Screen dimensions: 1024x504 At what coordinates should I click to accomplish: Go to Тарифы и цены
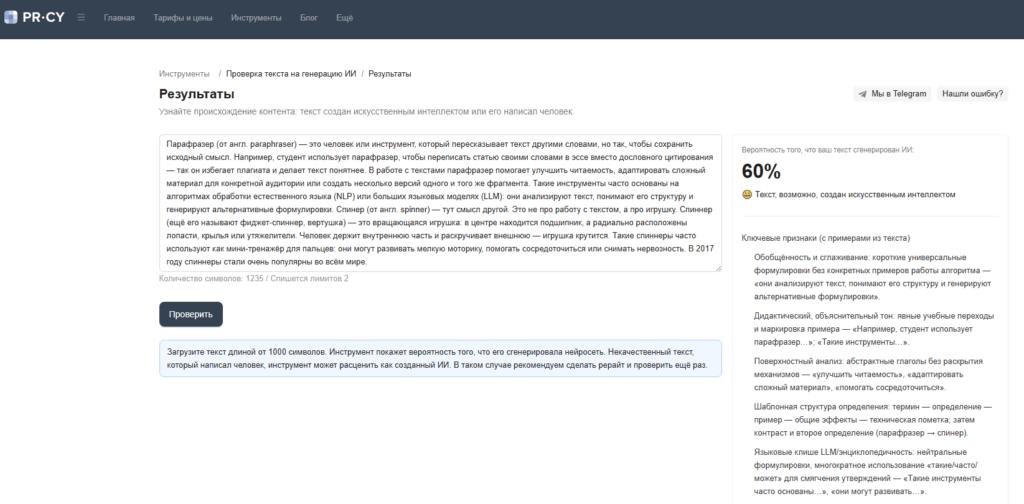[x=183, y=18]
